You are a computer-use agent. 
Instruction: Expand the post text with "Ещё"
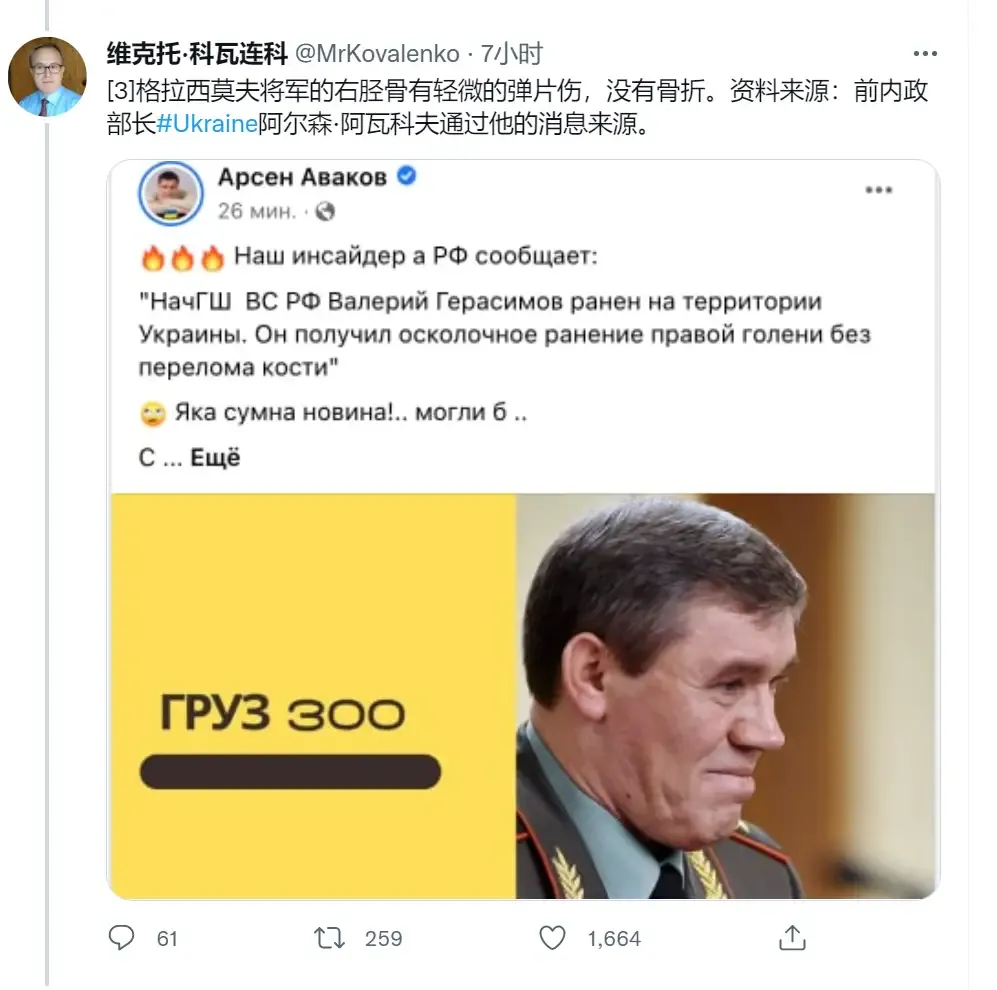(x=215, y=458)
